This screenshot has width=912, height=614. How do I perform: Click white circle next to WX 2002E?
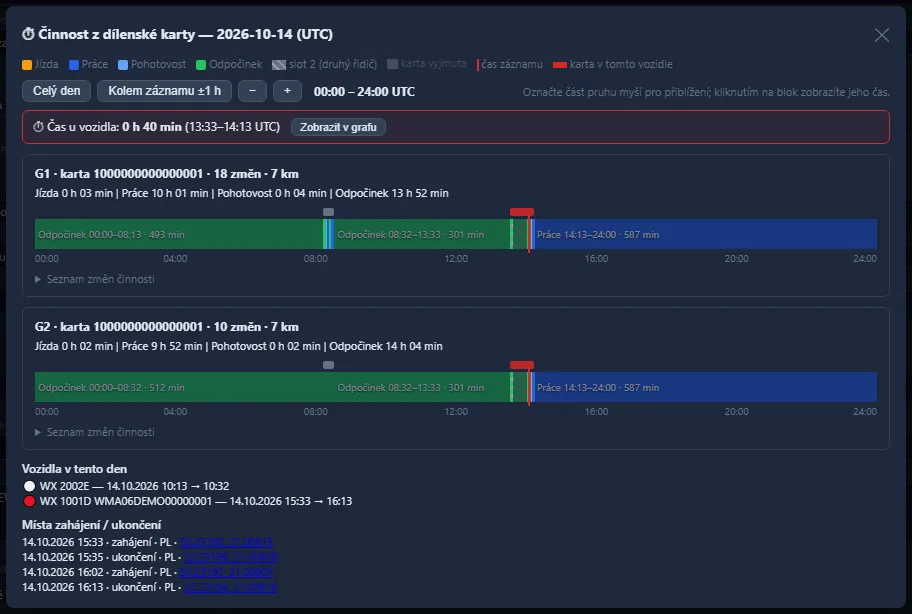pos(29,486)
